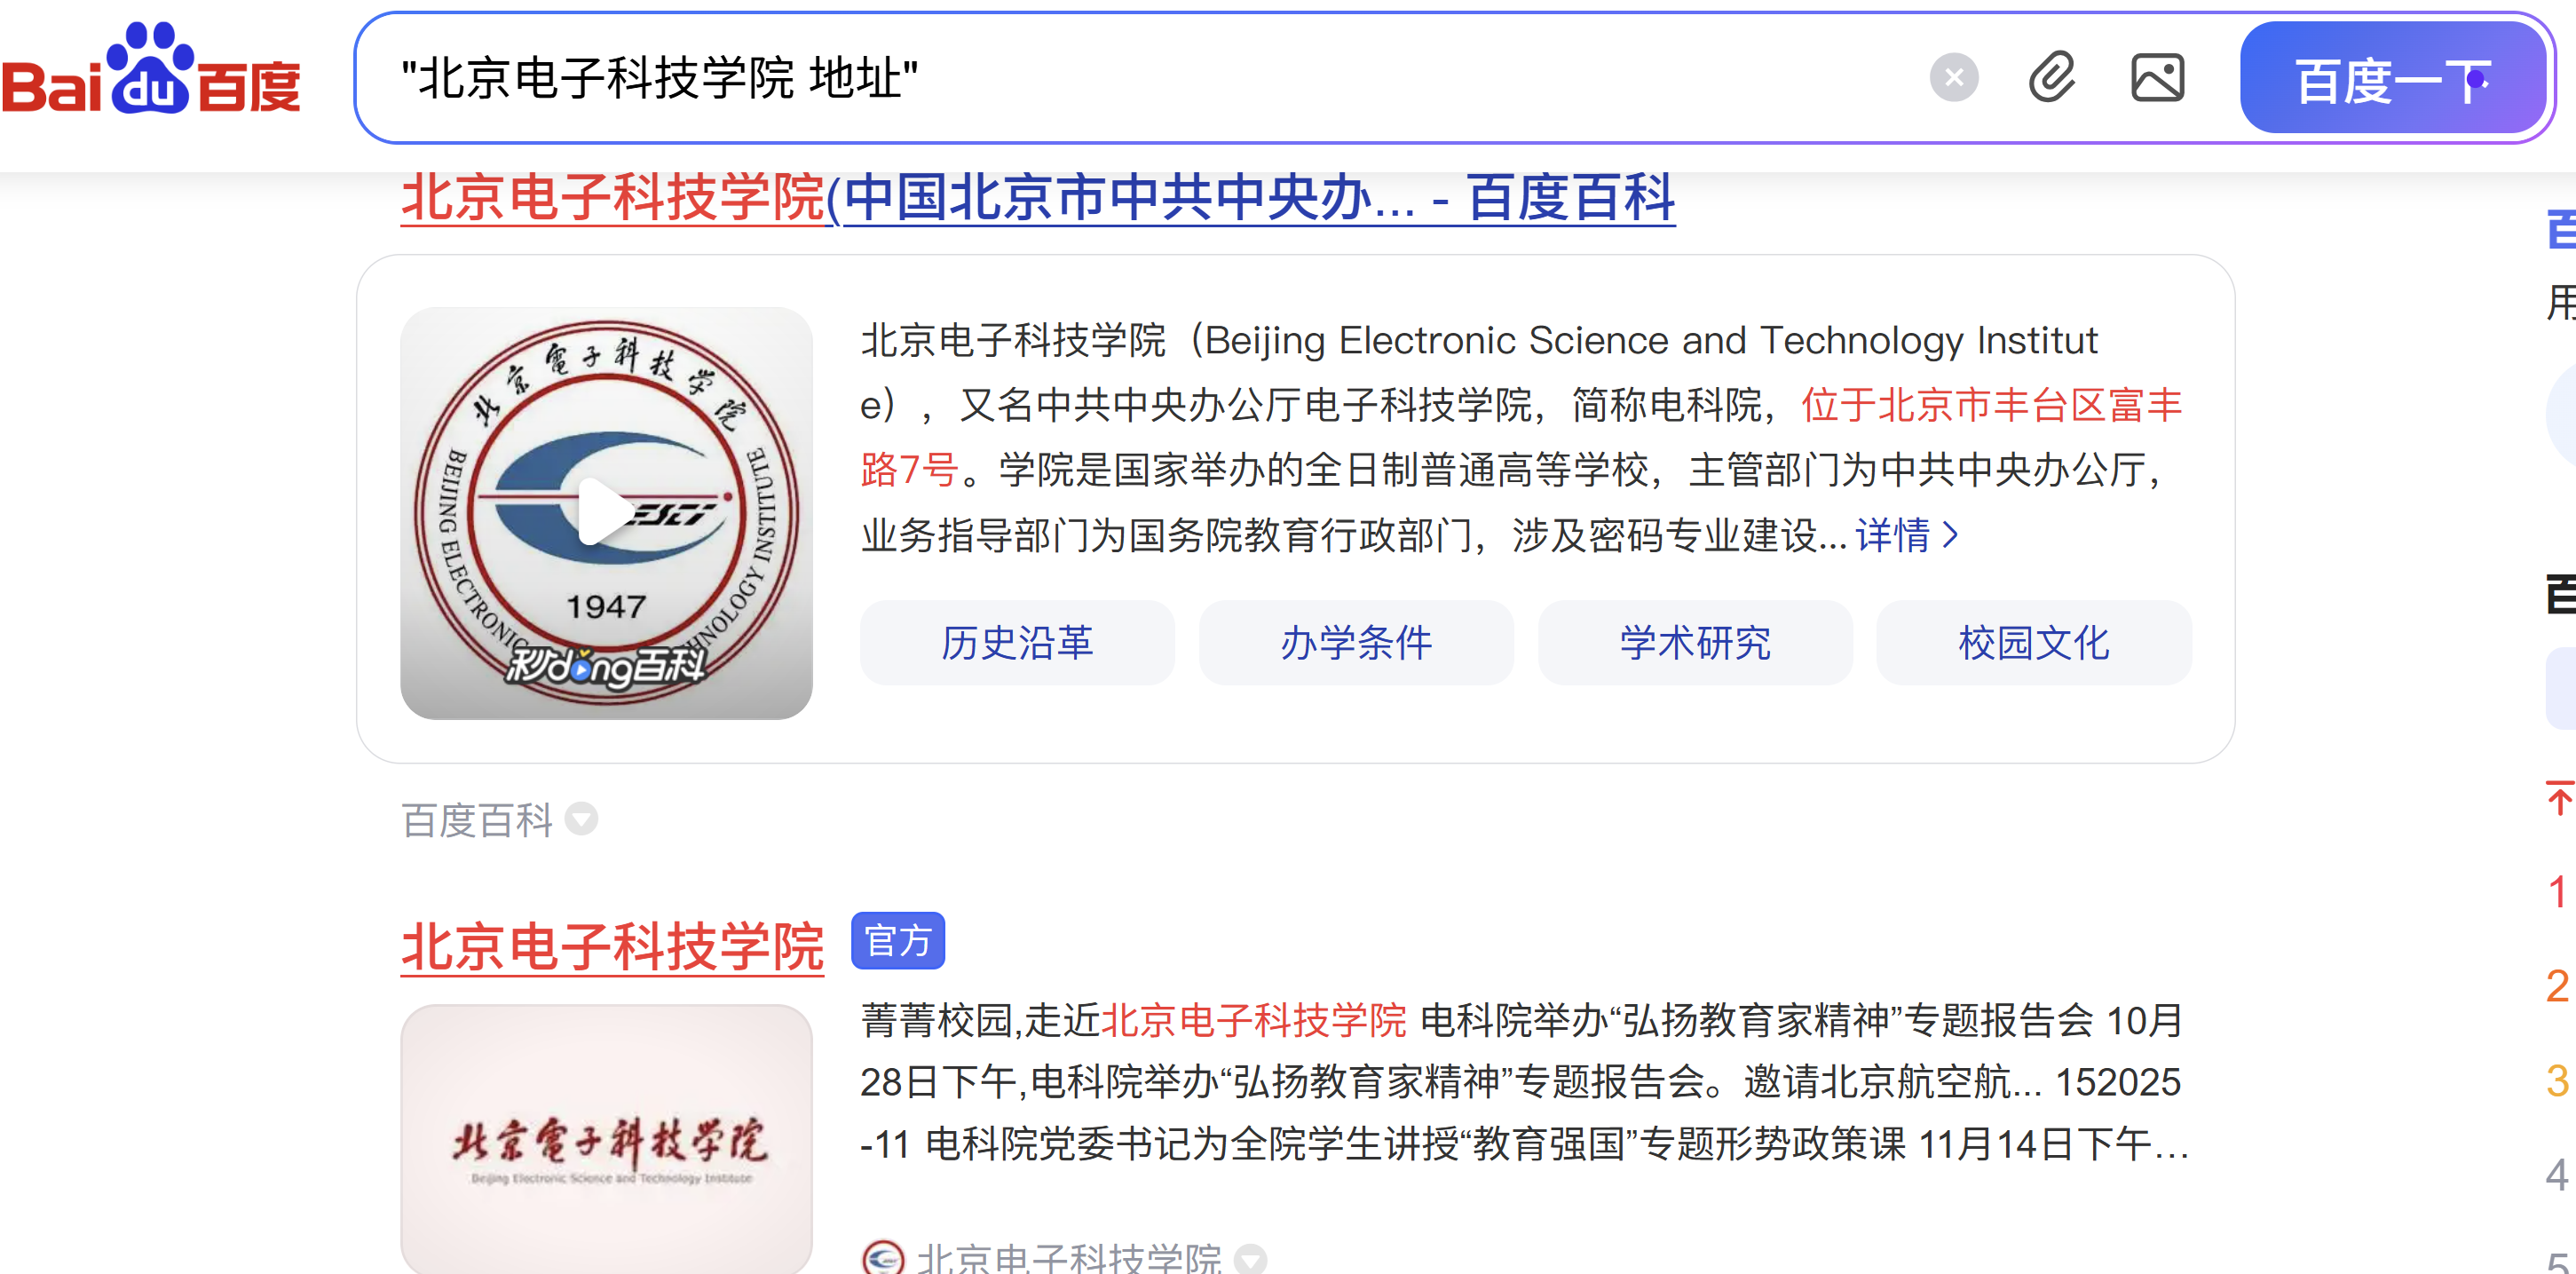Select the 办学条件 tab
2576x1274 pixels.
pyautogui.click(x=1356, y=642)
